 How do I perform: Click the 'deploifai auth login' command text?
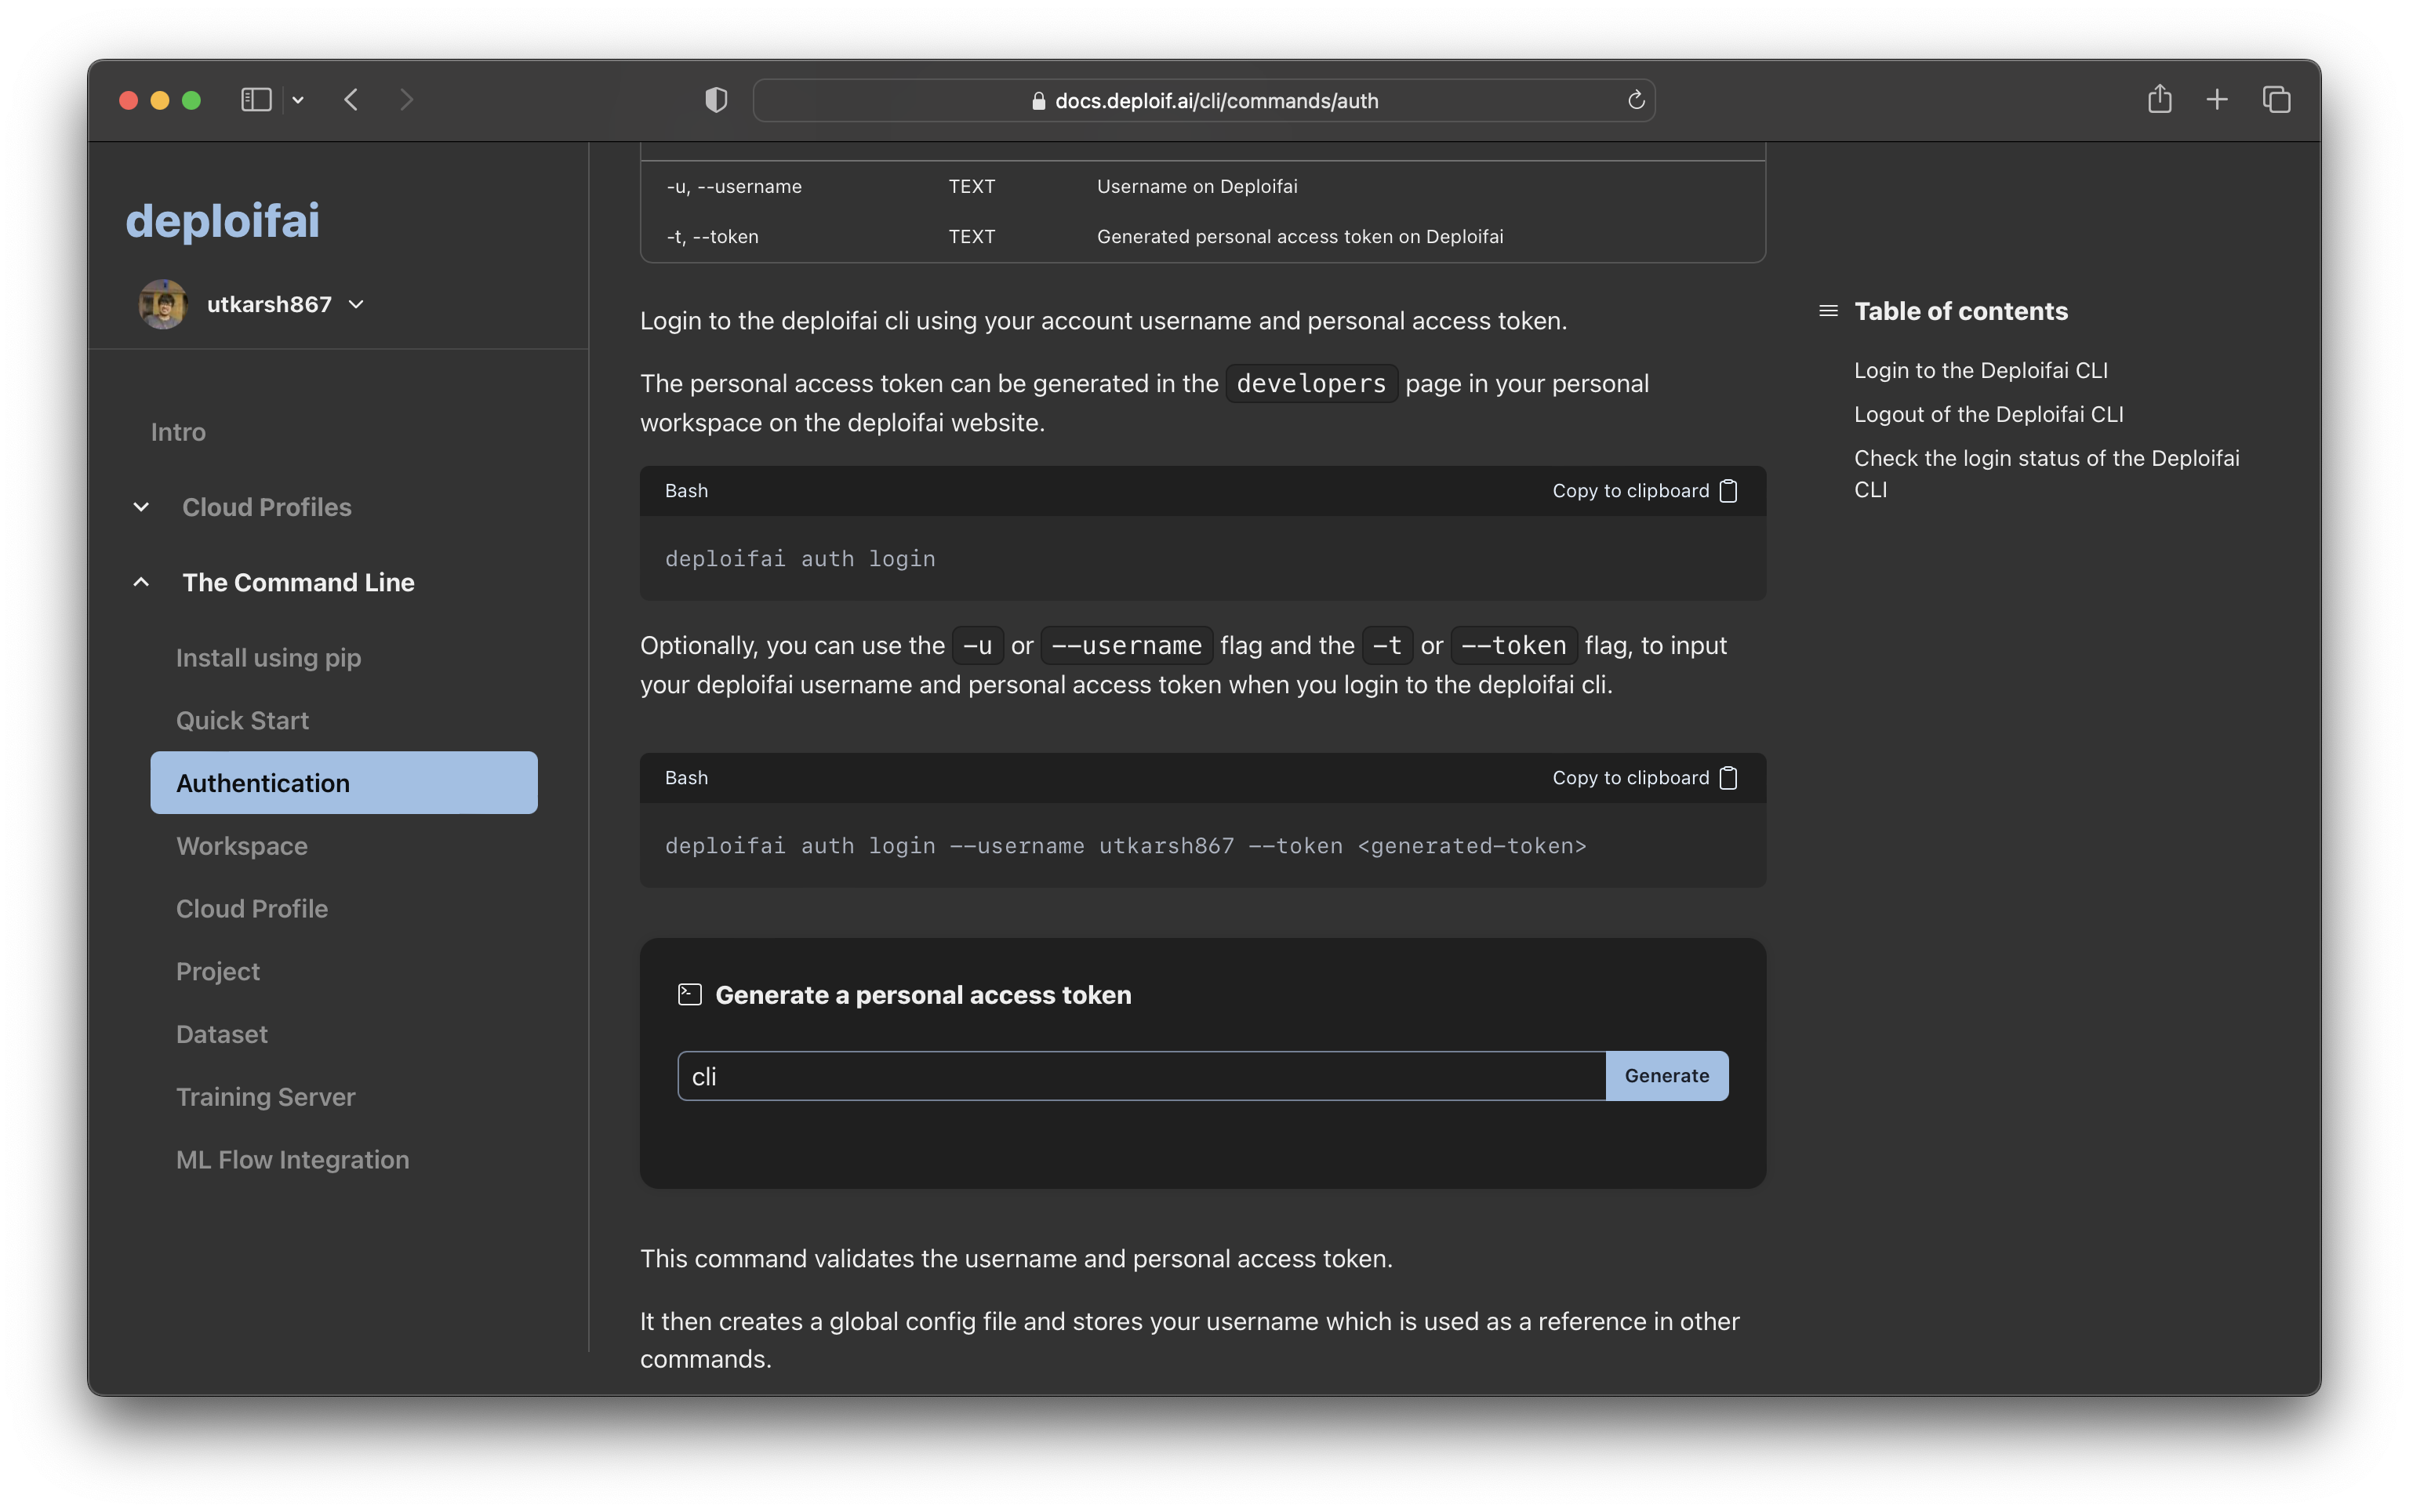click(x=800, y=559)
